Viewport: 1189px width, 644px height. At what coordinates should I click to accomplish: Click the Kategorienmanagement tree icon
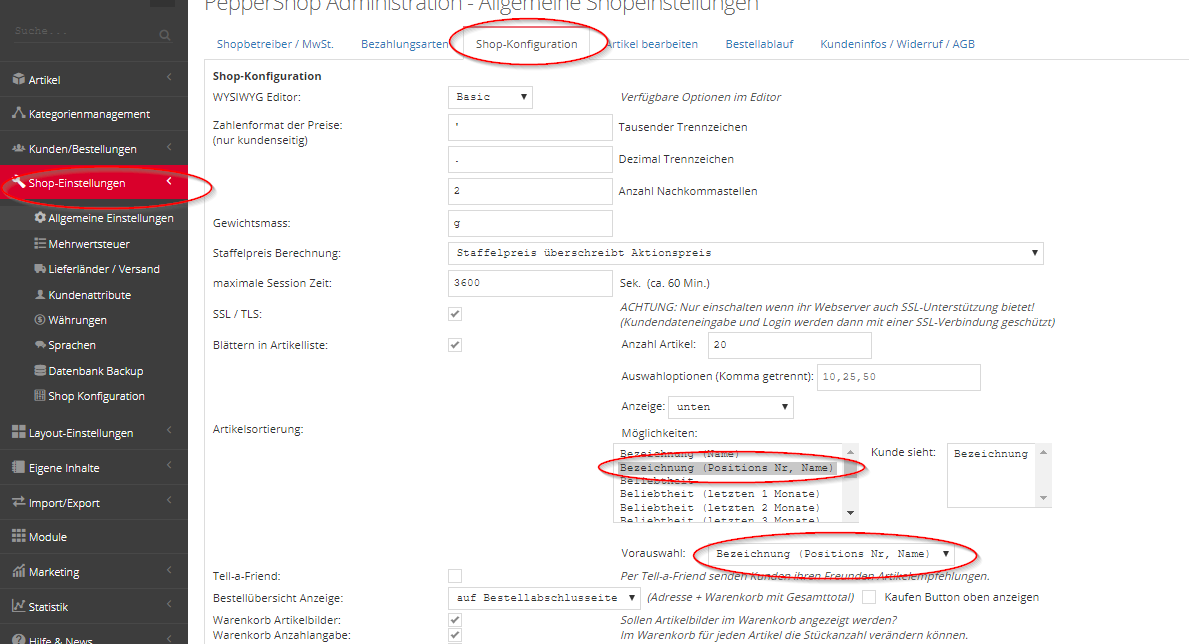[x=19, y=113]
